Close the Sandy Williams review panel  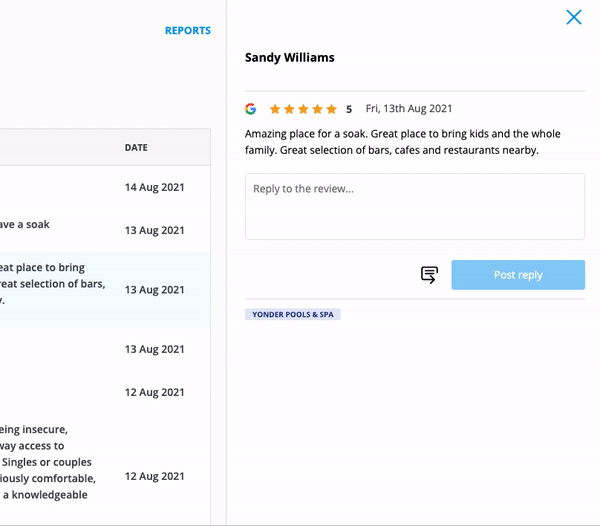coord(574,17)
